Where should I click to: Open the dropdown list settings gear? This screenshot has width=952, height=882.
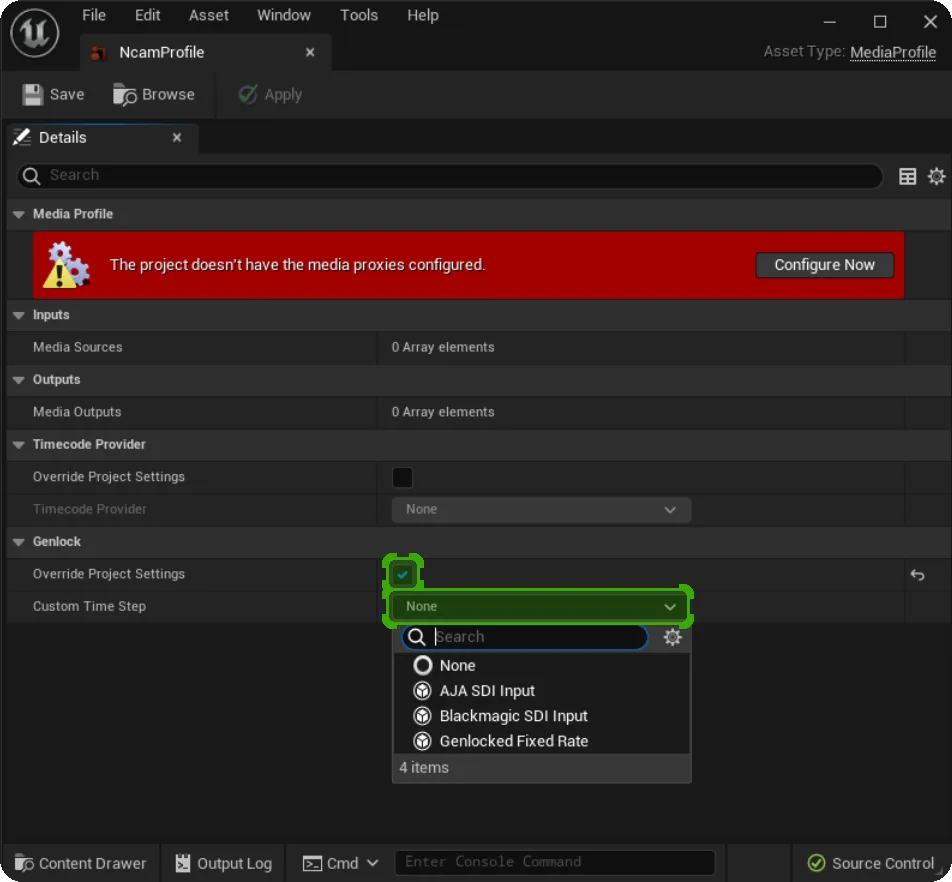point(672,637)
